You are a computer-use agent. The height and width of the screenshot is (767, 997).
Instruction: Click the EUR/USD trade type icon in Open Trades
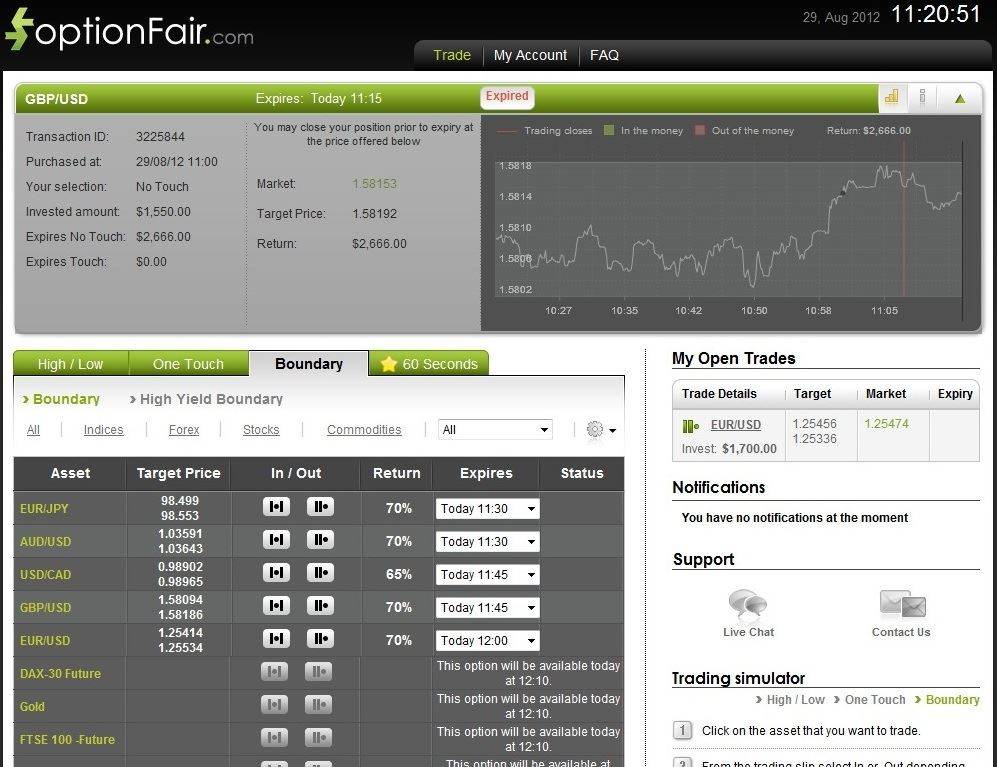click(x=689, y=425)
